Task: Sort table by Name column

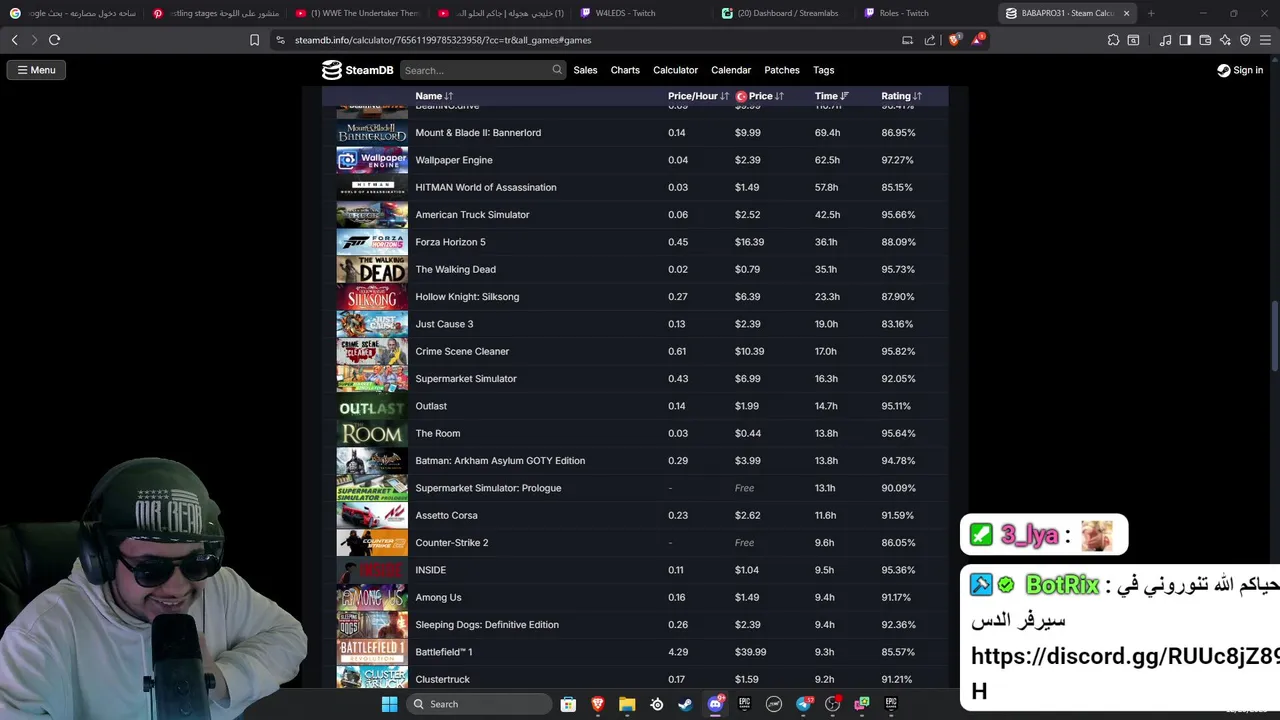Action: click(x=434, y=96)
